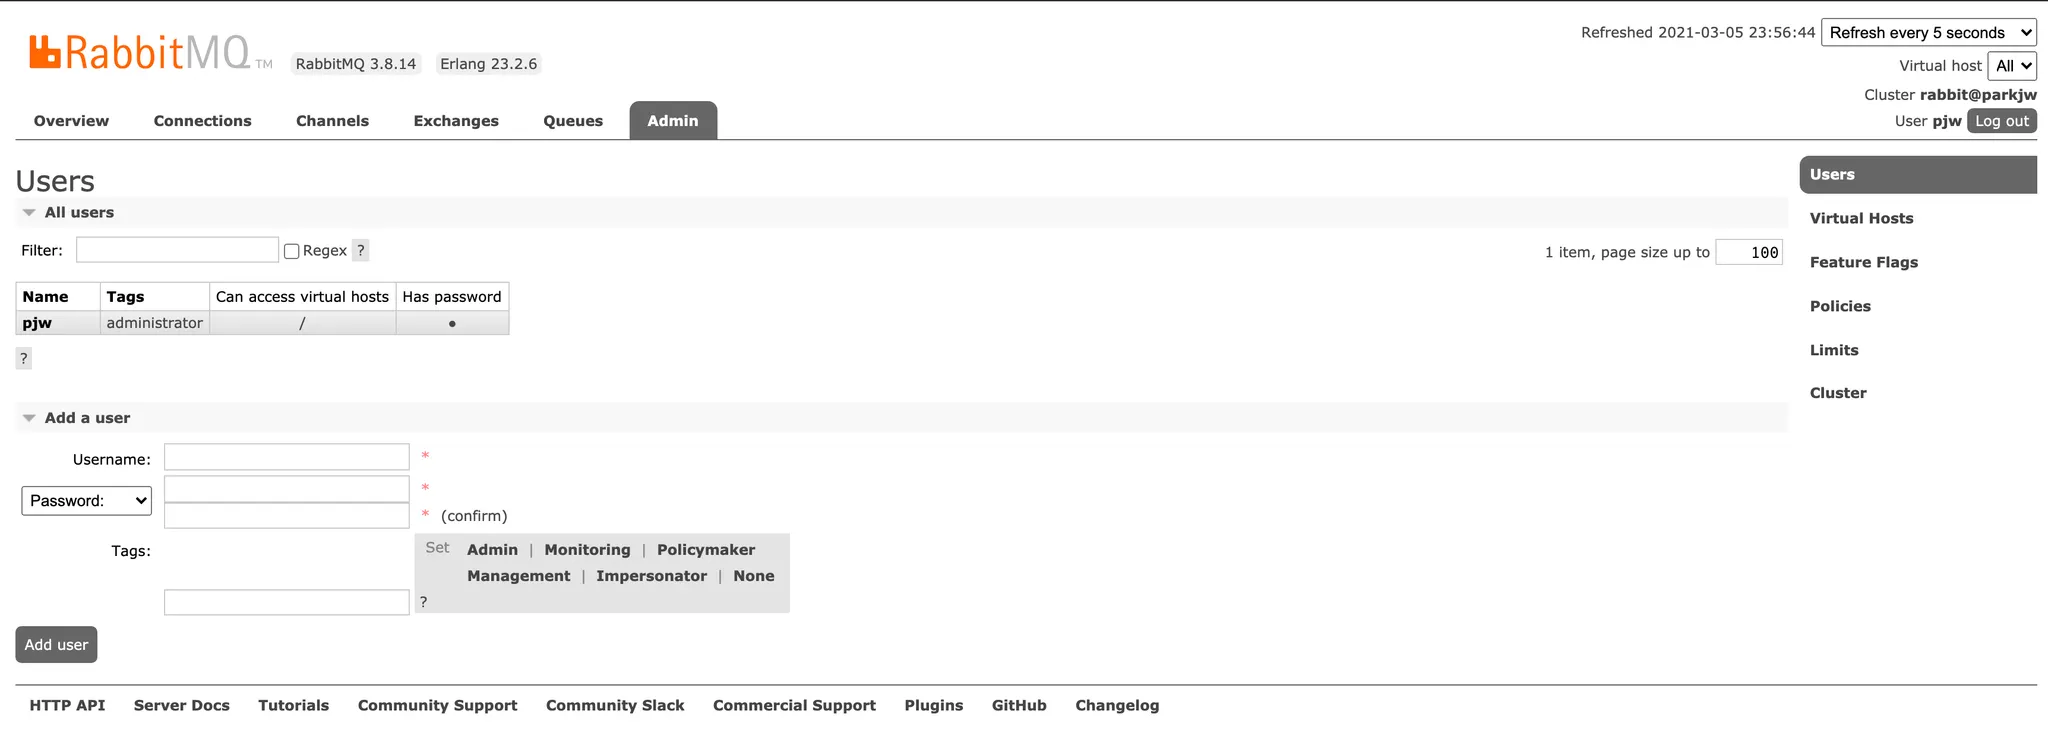Open Virtual Hosts in the sidebar
Image resolution: width=2048 pixels, height=732 pixels.
[x=1862, y=218]
